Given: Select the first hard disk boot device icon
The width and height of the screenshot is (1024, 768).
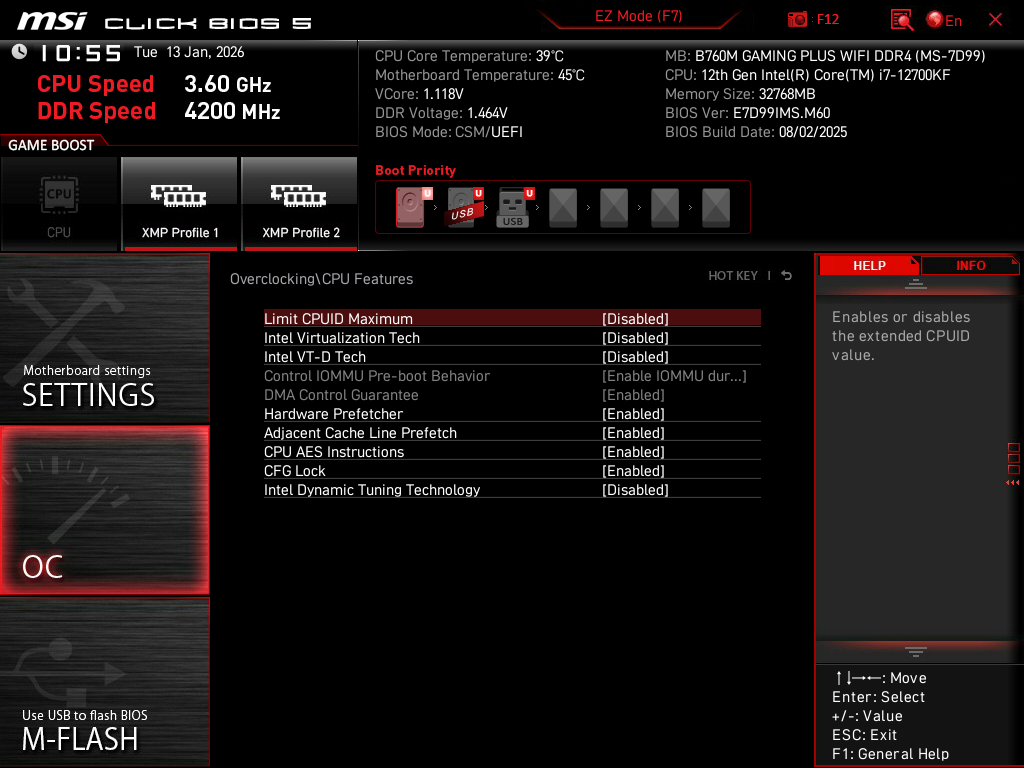Looking at the screenshot, I should coord(411,207).
